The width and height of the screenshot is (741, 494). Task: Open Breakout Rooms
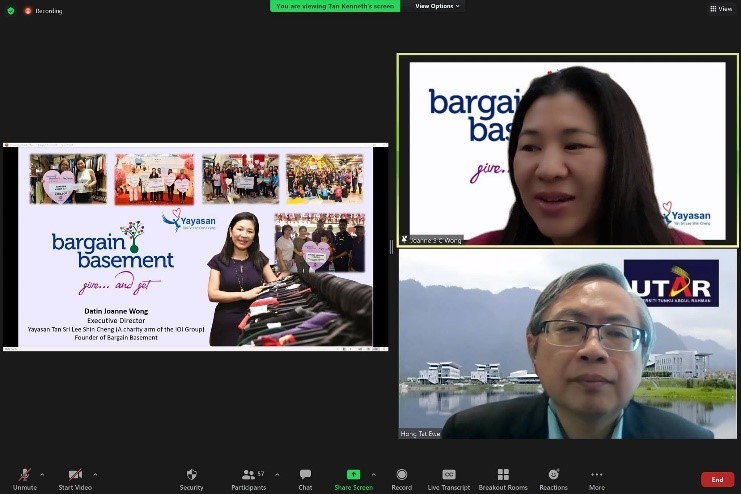(503, 479)
